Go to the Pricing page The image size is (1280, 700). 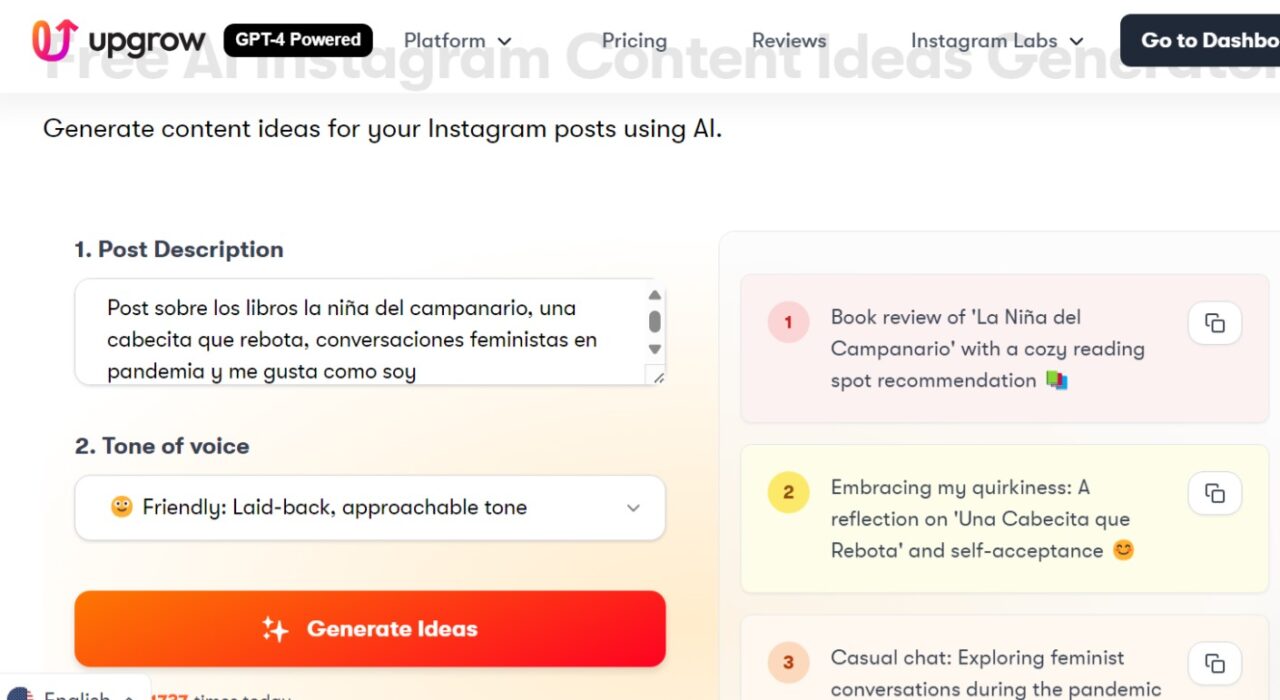634,41
